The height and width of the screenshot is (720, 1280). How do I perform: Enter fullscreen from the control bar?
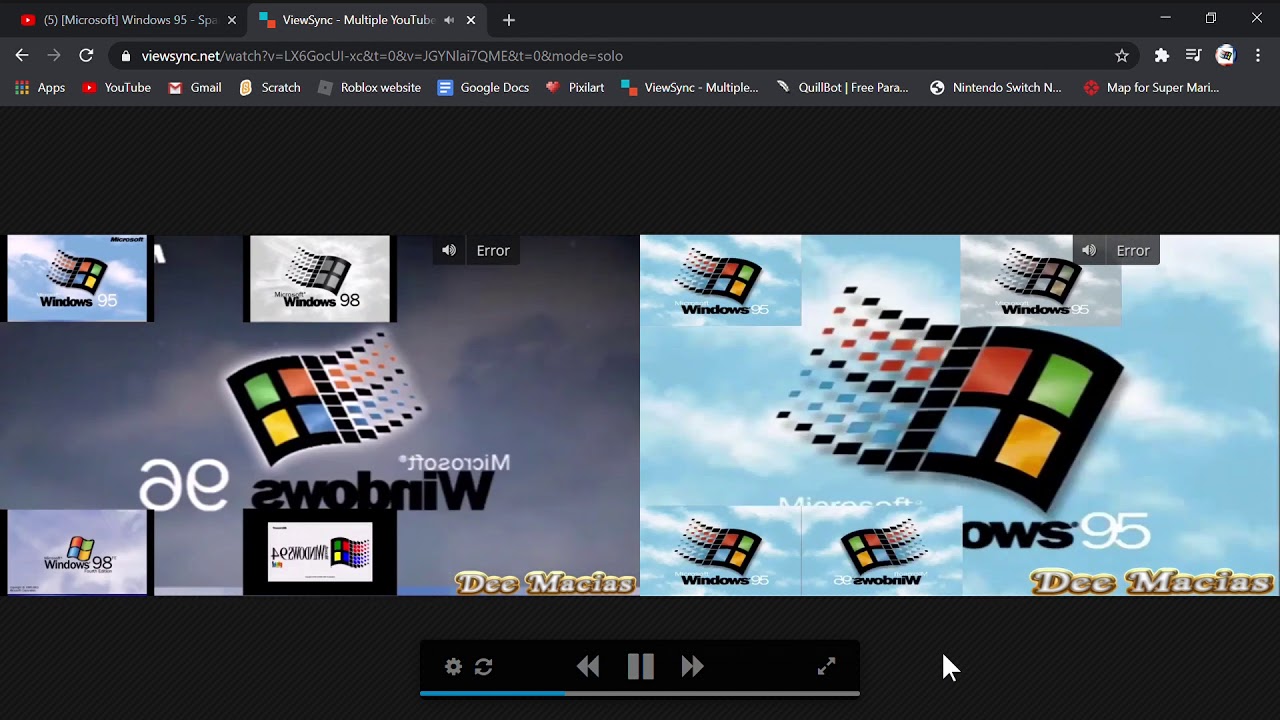tap(827, 666)
